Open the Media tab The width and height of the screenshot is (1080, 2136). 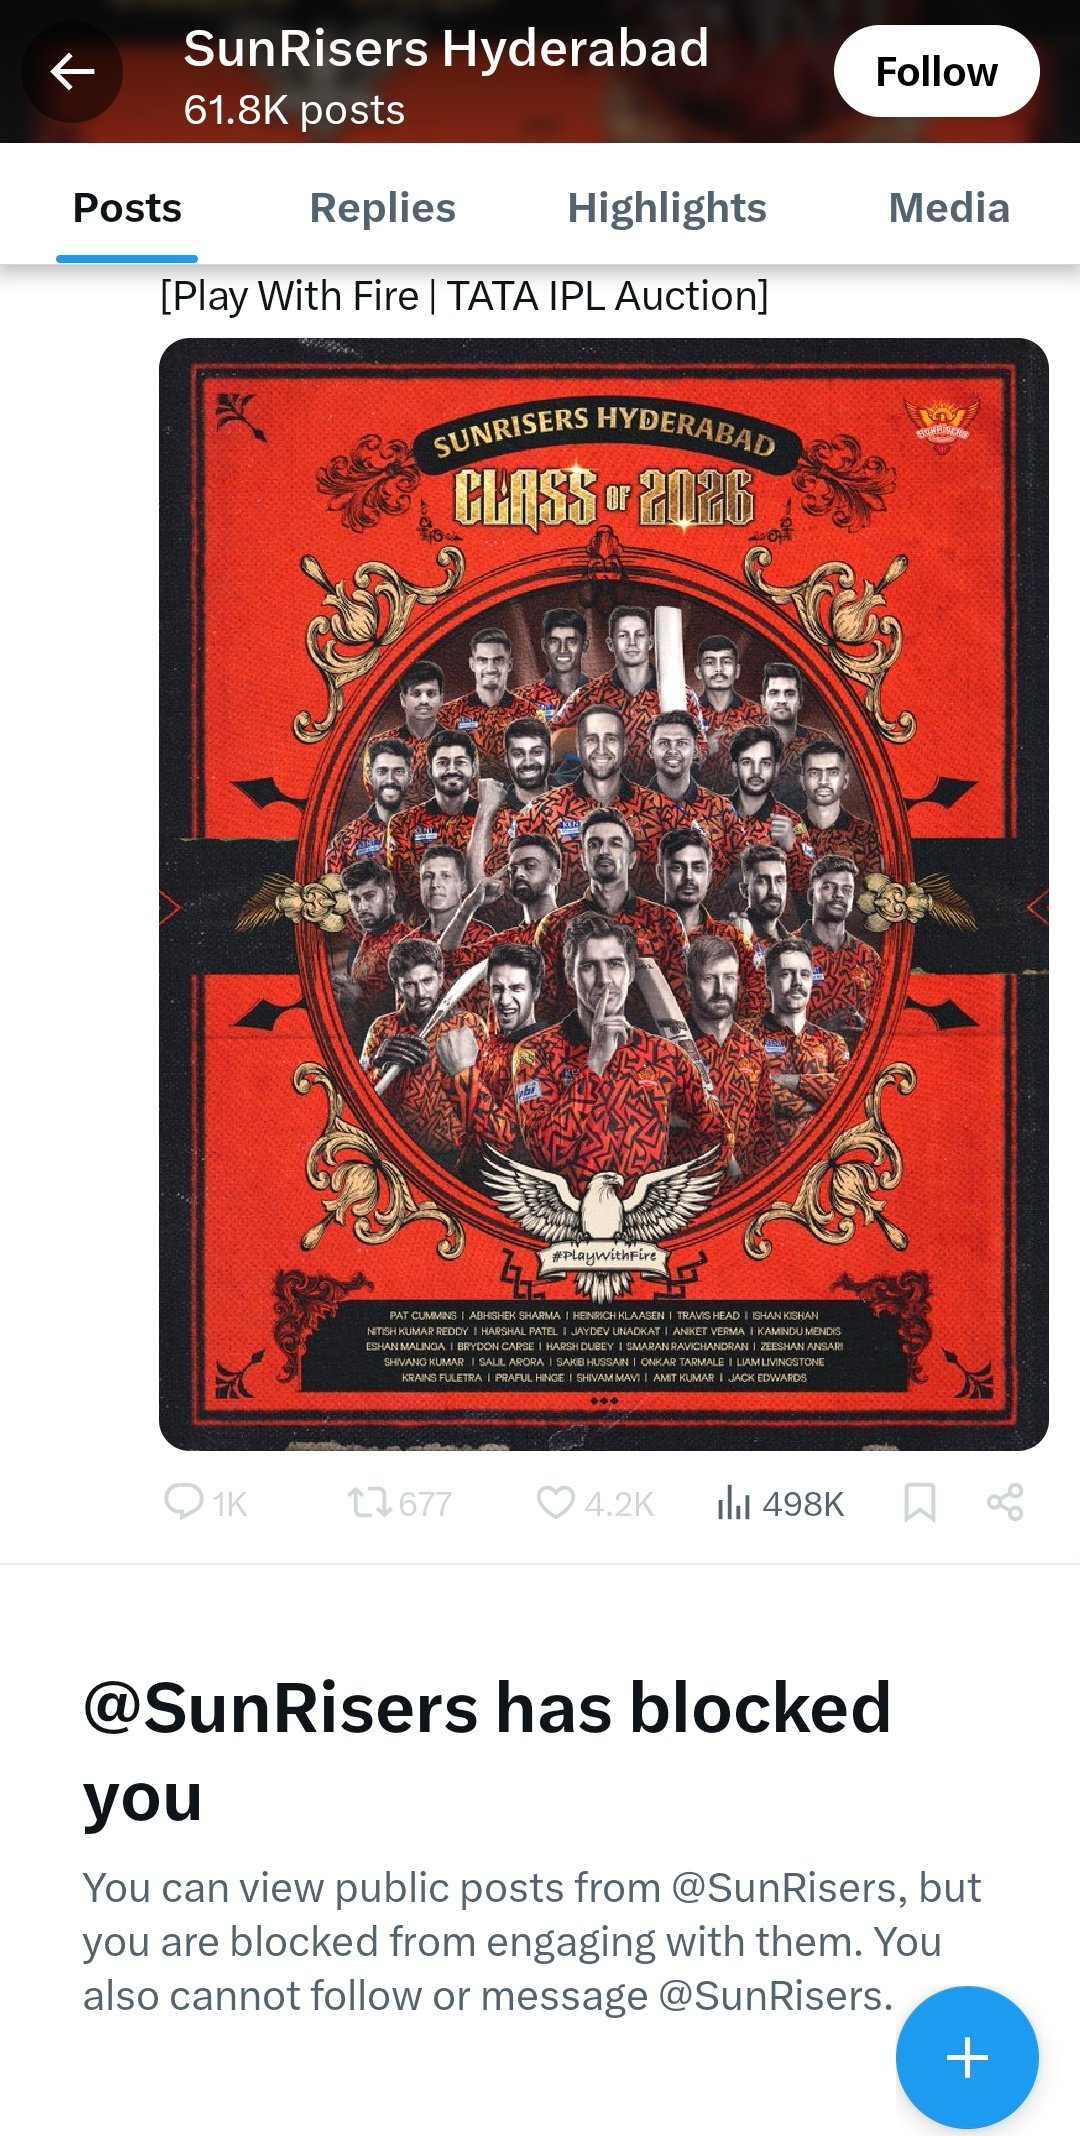click(949, 208)
